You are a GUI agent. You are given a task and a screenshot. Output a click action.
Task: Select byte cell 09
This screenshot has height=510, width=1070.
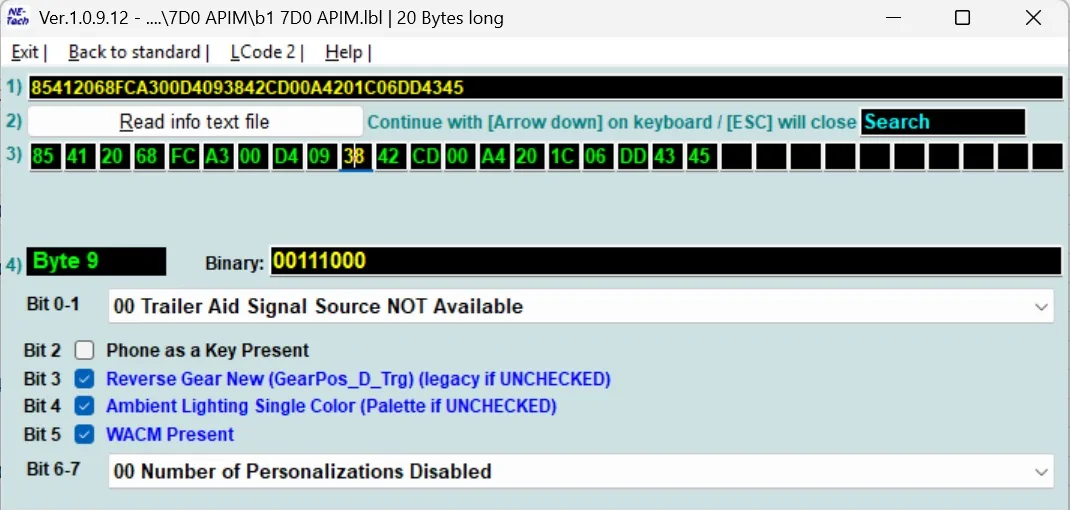319,156
